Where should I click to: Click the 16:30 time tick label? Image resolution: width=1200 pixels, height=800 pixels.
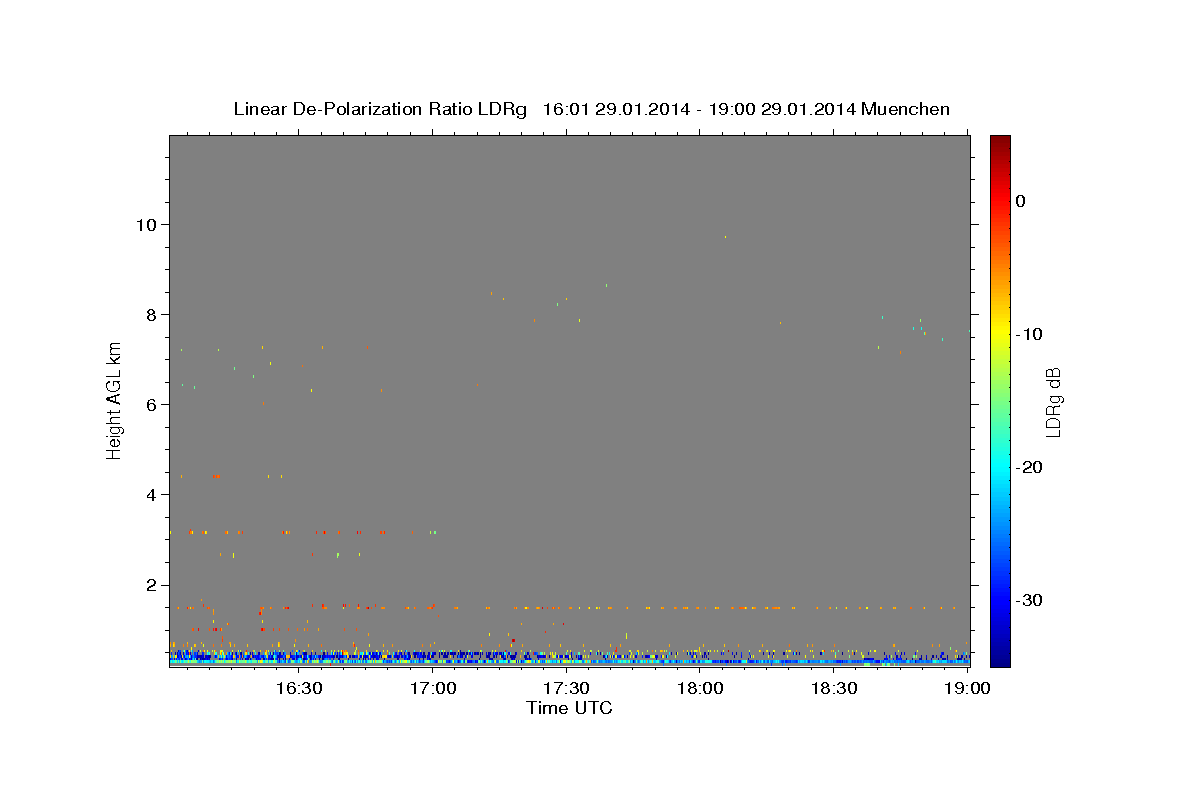click(298, 688)
